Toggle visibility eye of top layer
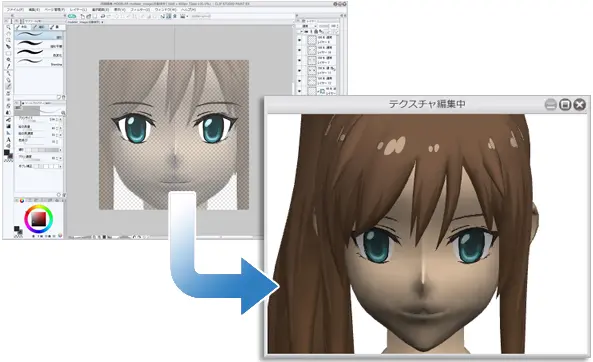 click(300, 40)
